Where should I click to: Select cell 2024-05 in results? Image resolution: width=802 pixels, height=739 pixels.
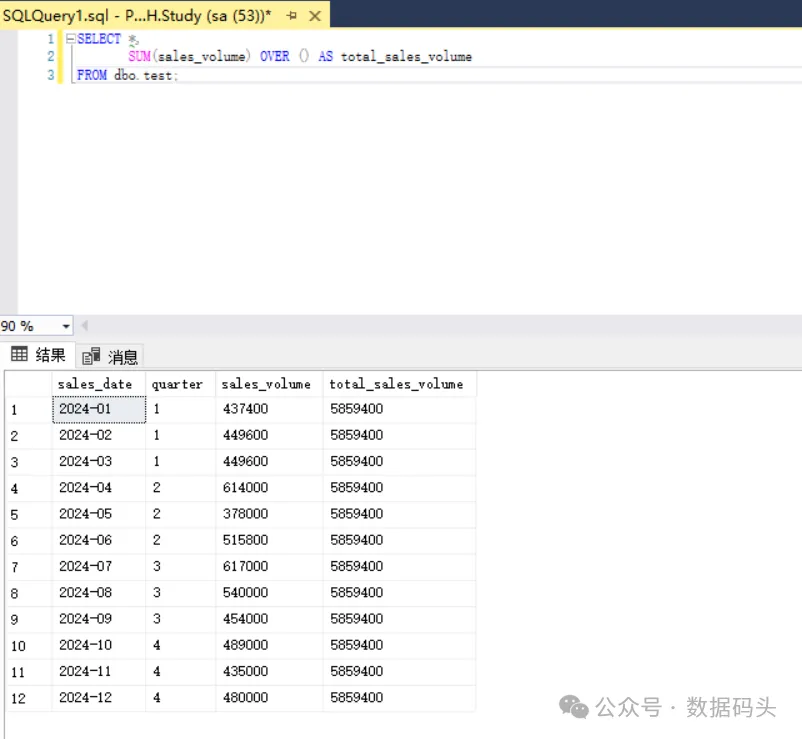(x=99, y=514)
